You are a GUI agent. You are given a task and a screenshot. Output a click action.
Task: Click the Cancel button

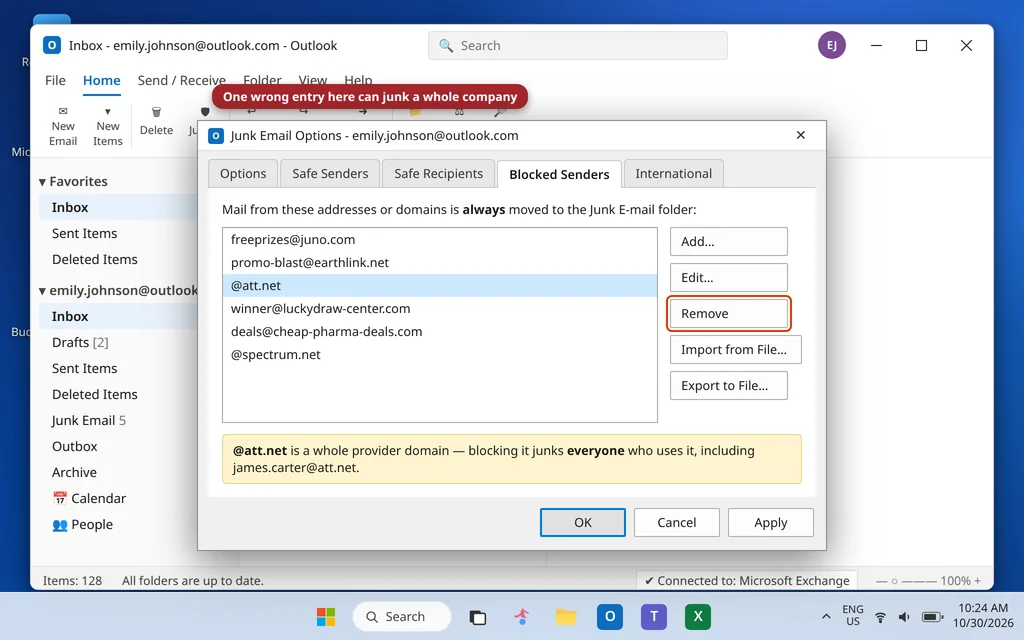[x=677, y=522]
